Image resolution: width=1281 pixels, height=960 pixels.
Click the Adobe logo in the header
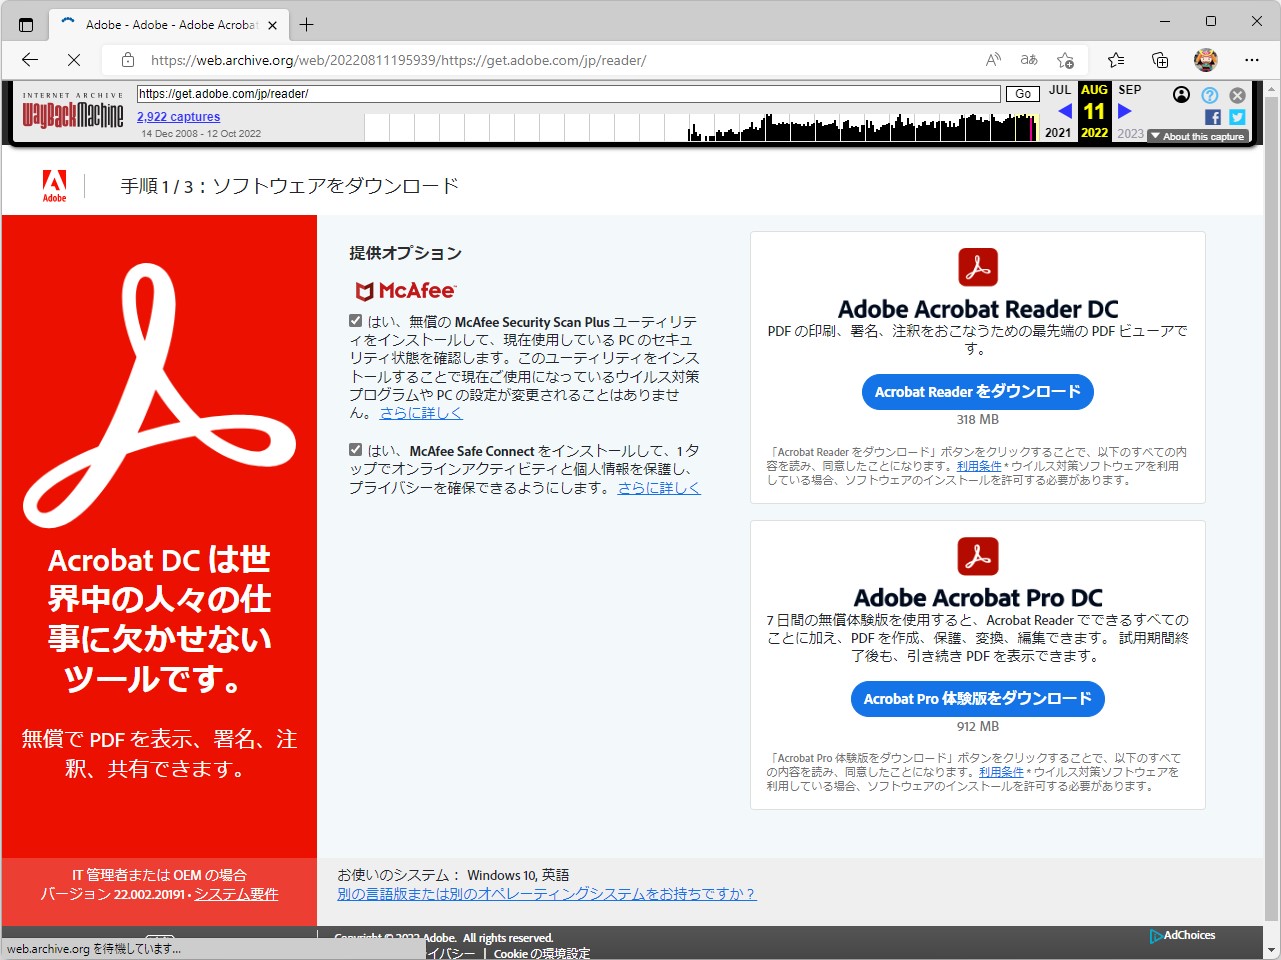coord(54,186)
